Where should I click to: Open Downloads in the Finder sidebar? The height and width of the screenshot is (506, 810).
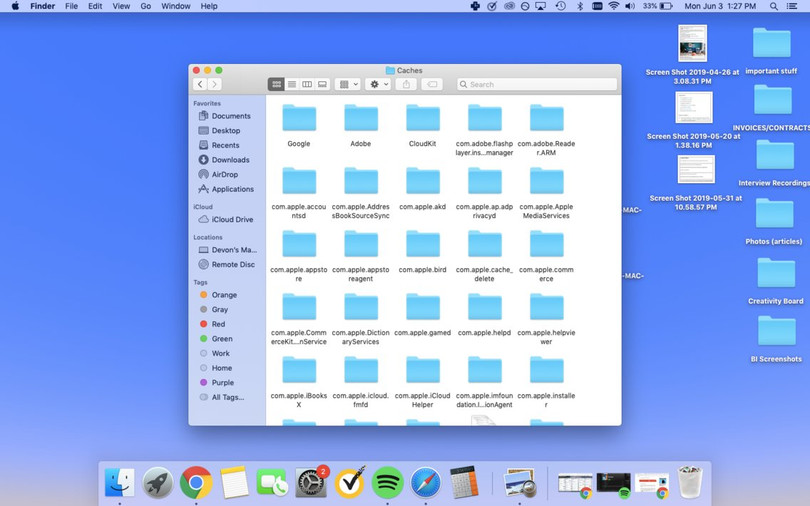[230, 160]
